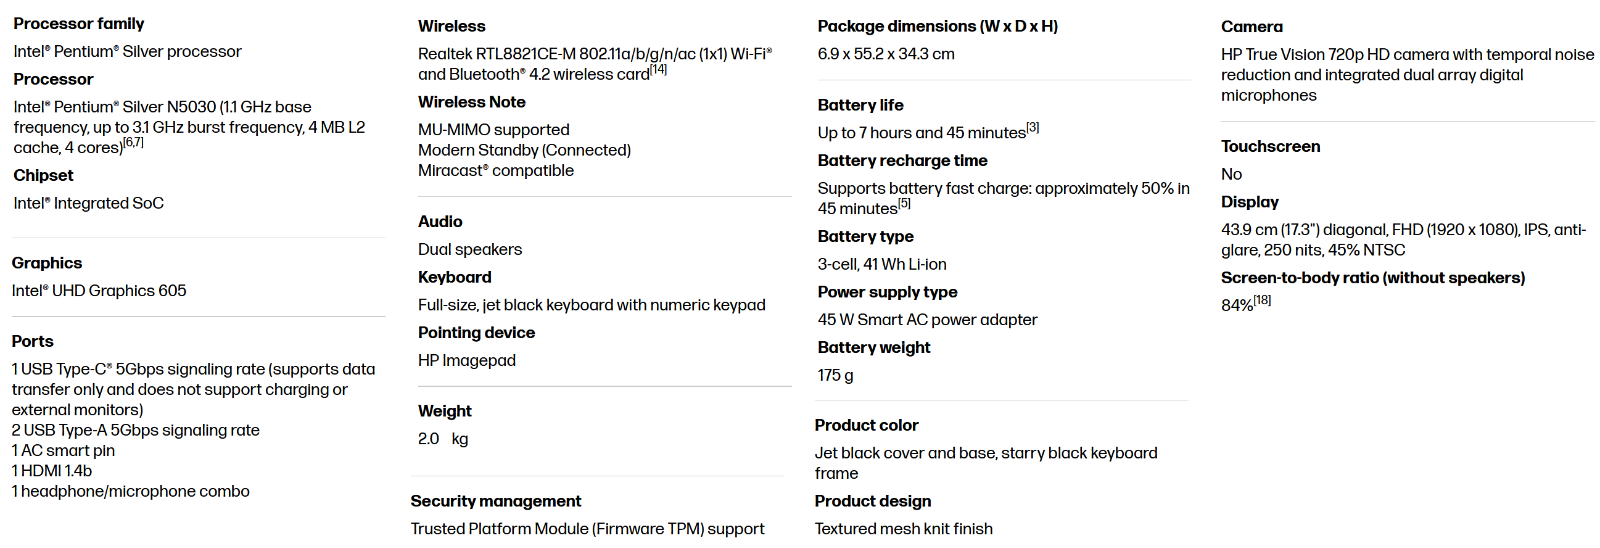1600x548 pixels.
Task: Open footnote [3] next to battery life
Action: (1033, 128)
